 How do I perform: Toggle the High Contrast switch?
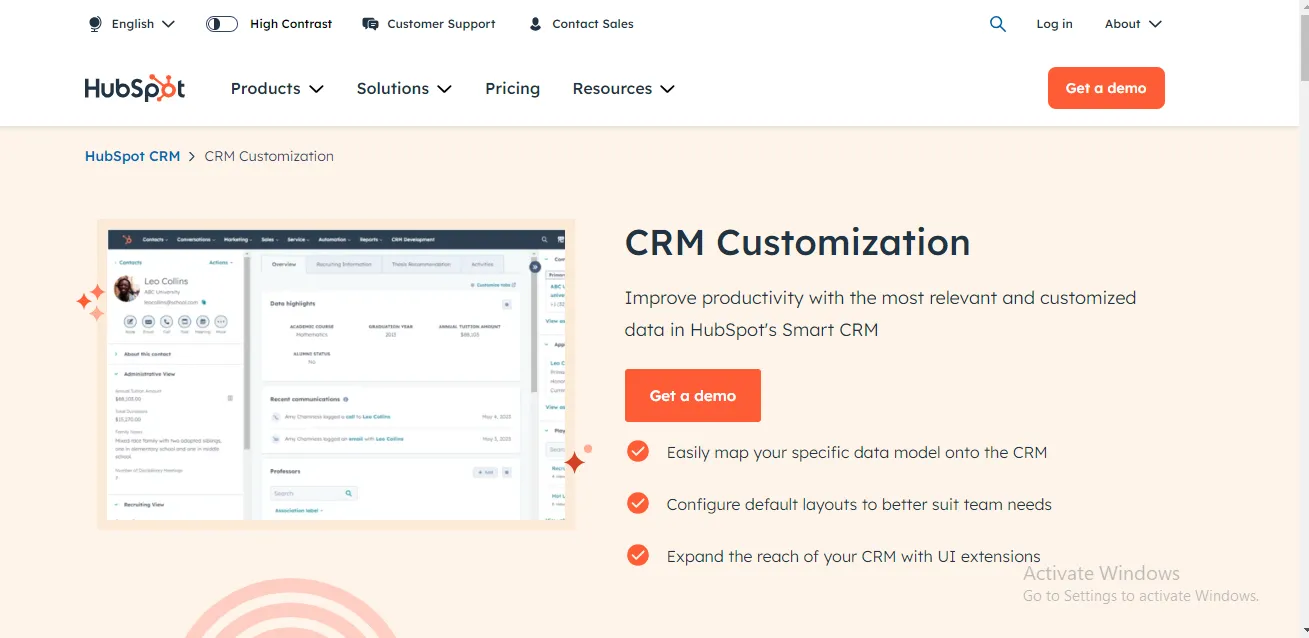coord(222,24)
